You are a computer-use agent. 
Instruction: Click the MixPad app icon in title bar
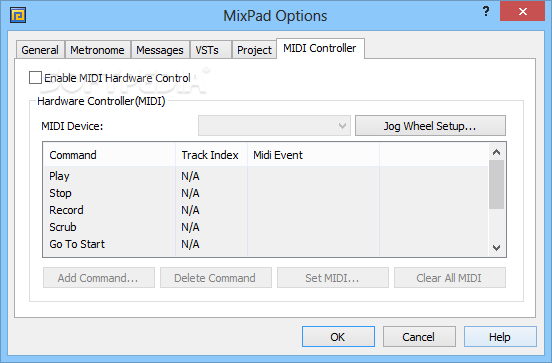(x=18, y=15)
